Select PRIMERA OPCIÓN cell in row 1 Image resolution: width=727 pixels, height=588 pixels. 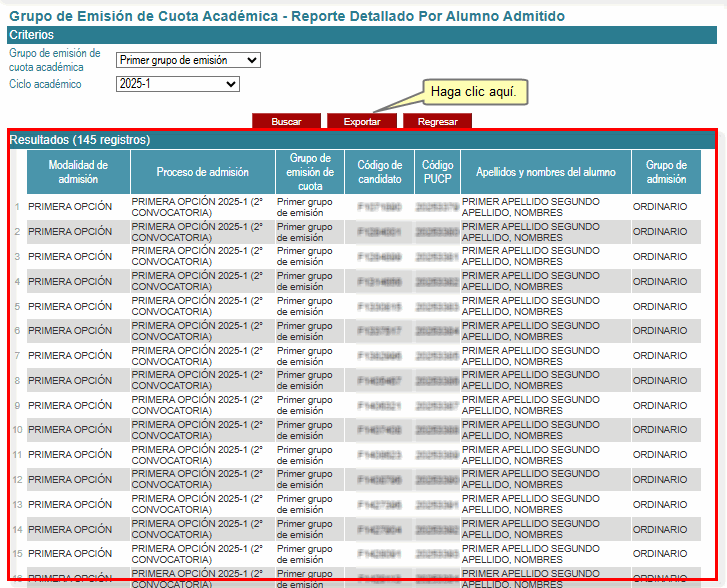(x=70, y=207)
